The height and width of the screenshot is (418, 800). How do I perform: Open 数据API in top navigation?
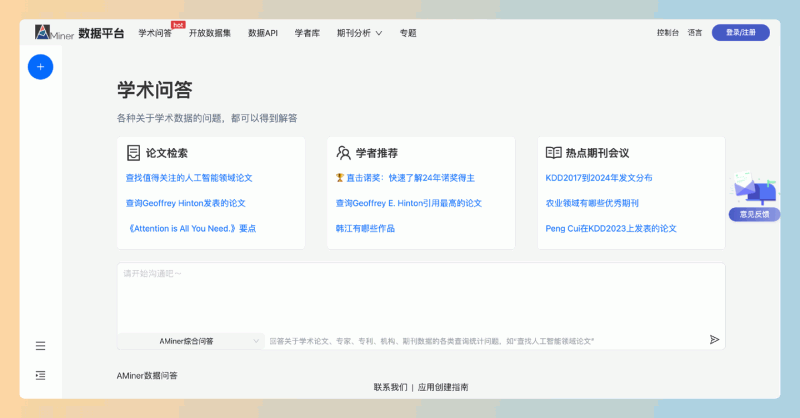(263, 33)
